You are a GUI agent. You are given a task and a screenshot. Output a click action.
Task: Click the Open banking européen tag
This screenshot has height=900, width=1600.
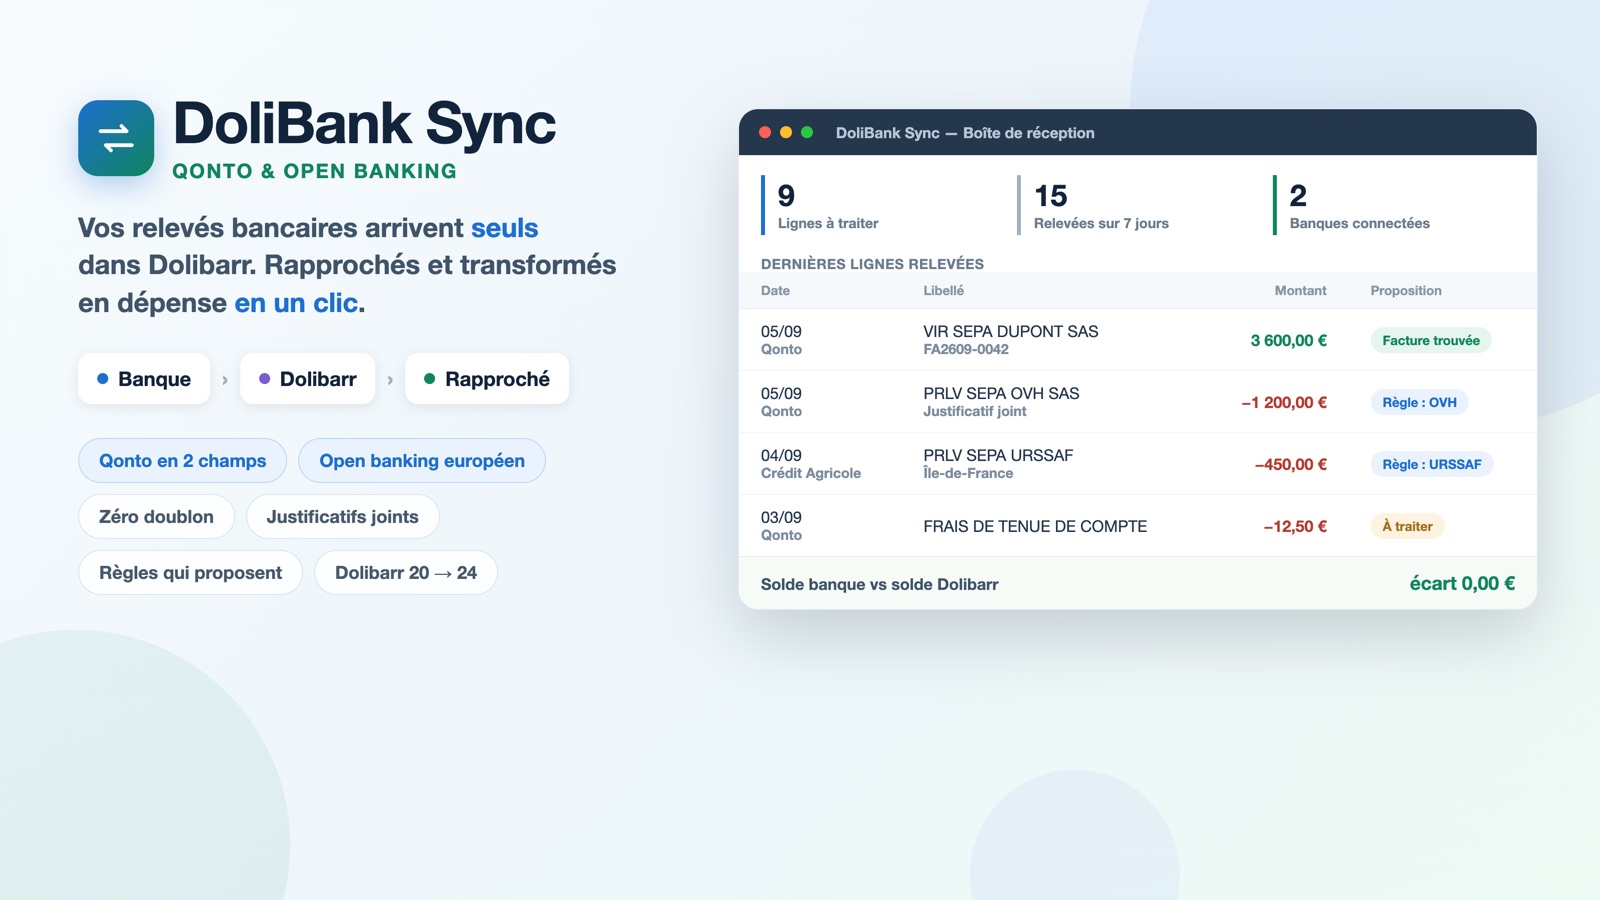pos(422,461)
